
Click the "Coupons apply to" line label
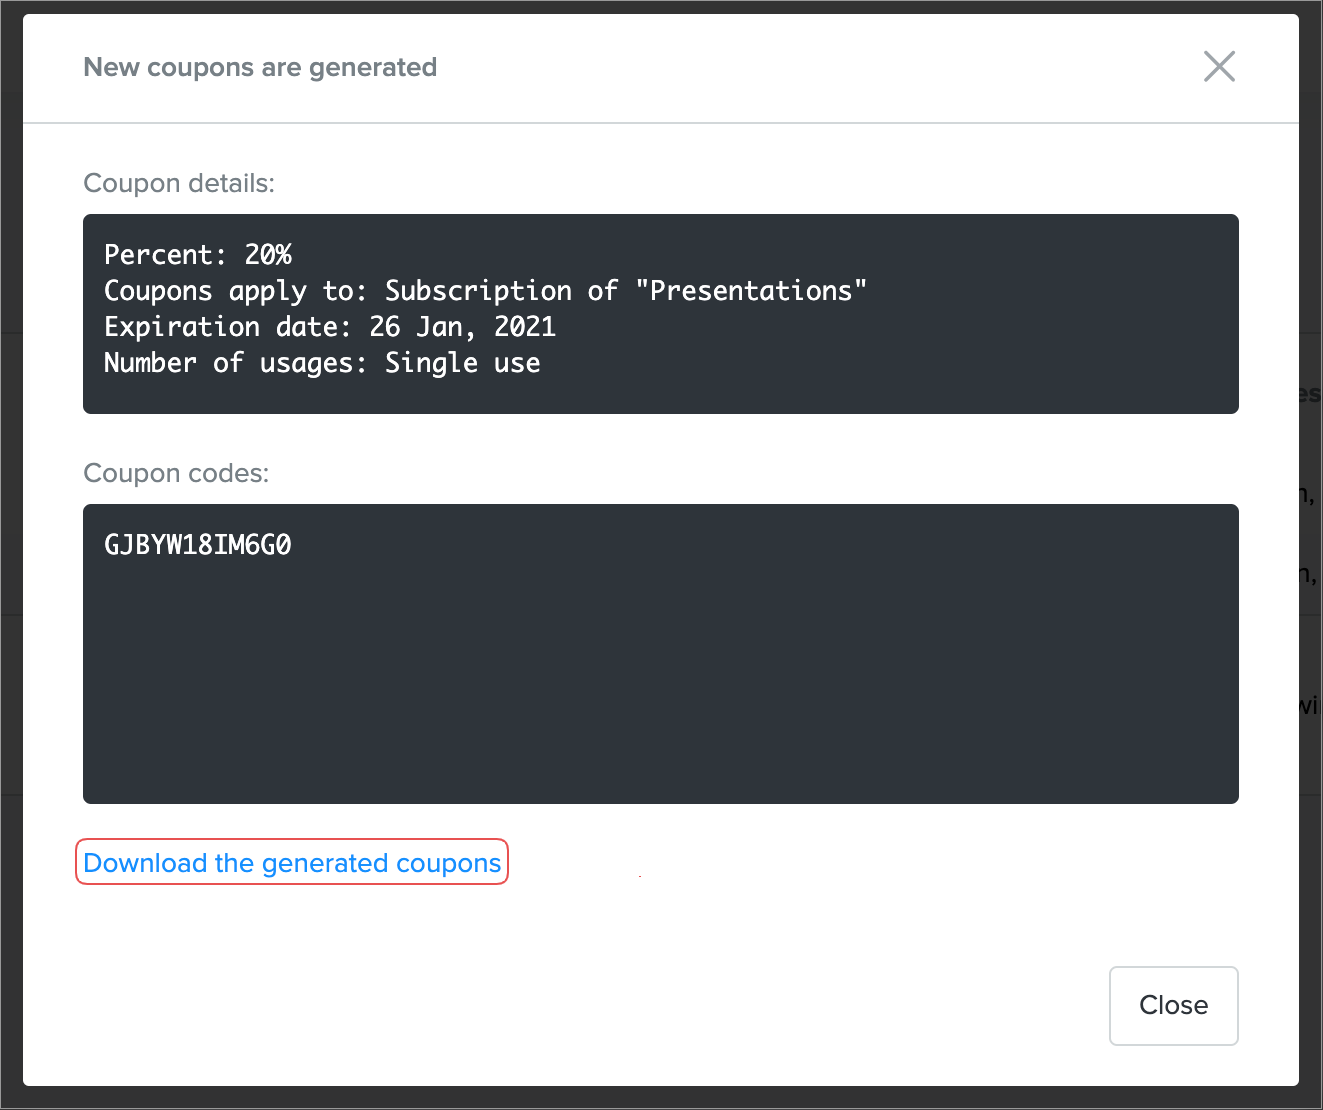pyautogui.click(x=236, y=291)
